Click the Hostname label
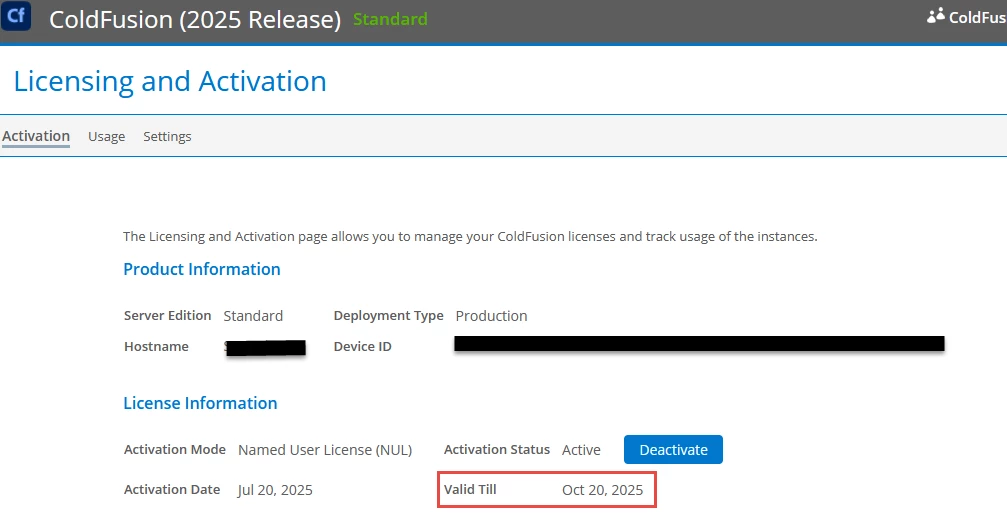Viewport: 1007px width, 522px height. [156, 347]
